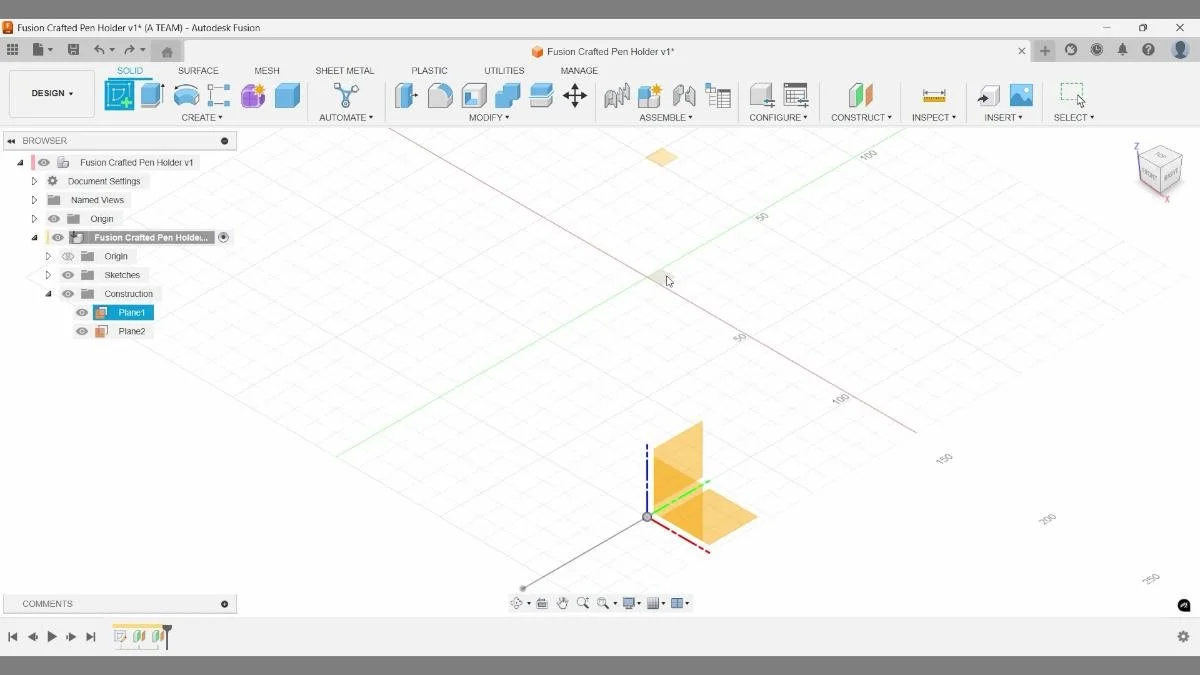Screen dimensions: 1200x675
Task: Open the ASSEMBLE dropdown menu
Action: 666,117
